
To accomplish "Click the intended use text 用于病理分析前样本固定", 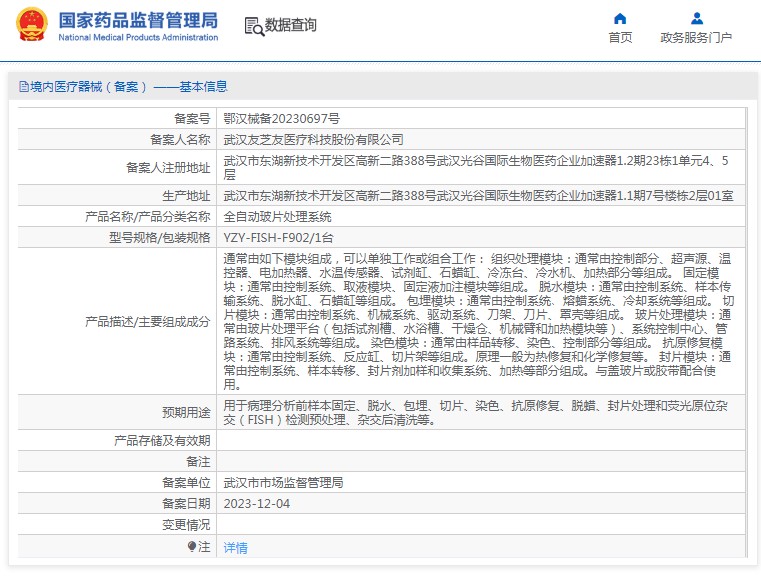I will [x=476, y=412].
